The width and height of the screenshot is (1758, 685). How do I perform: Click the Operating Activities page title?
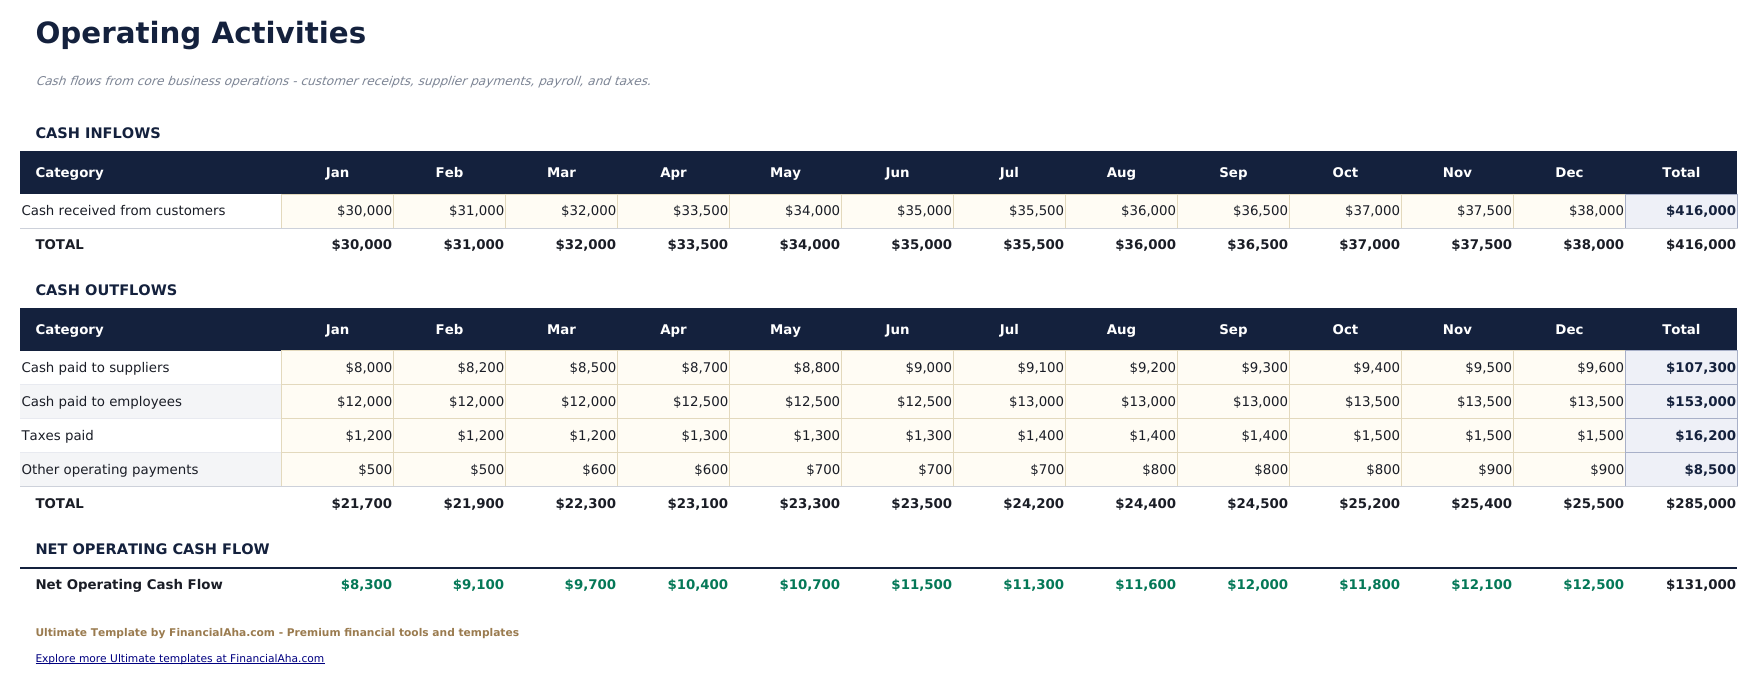(201, 33)
